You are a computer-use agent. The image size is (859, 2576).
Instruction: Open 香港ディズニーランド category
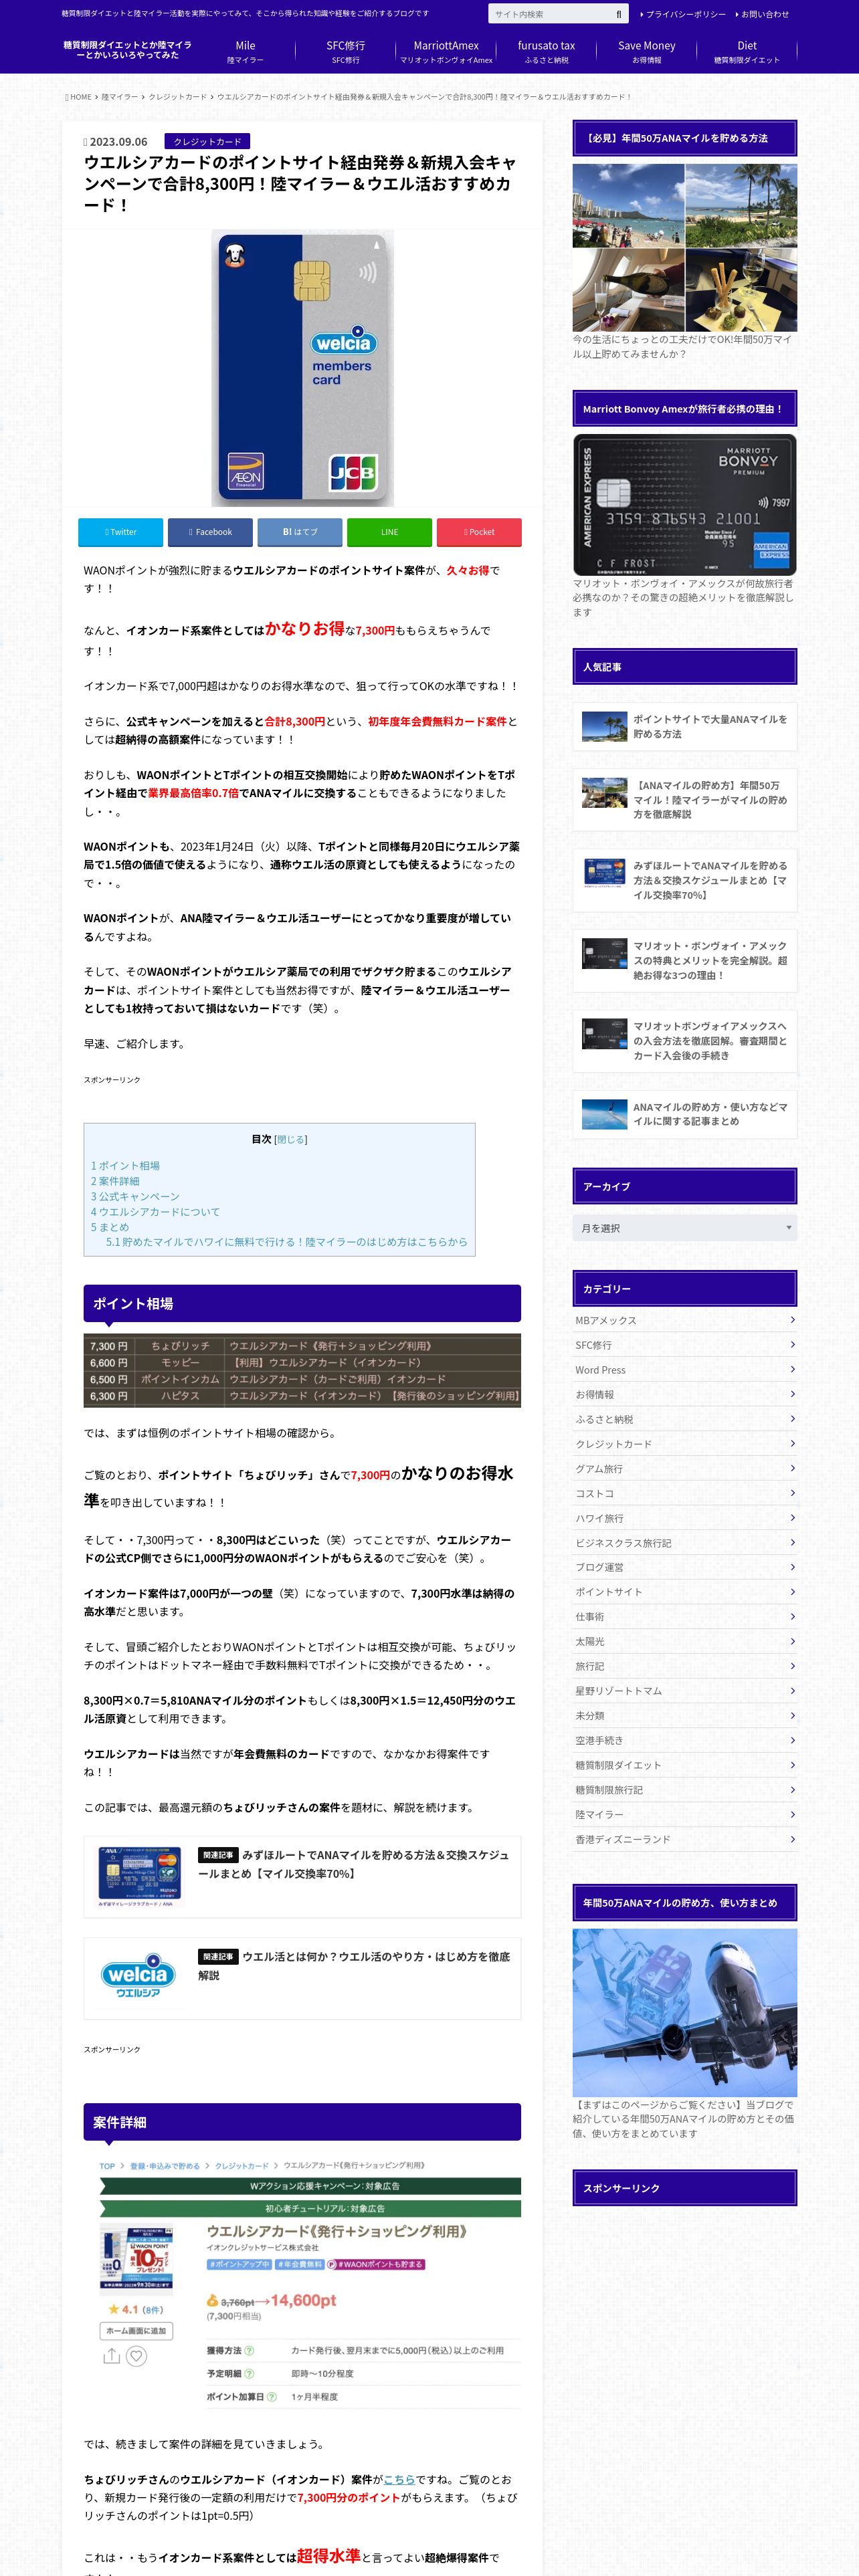tap(684, 1839)
